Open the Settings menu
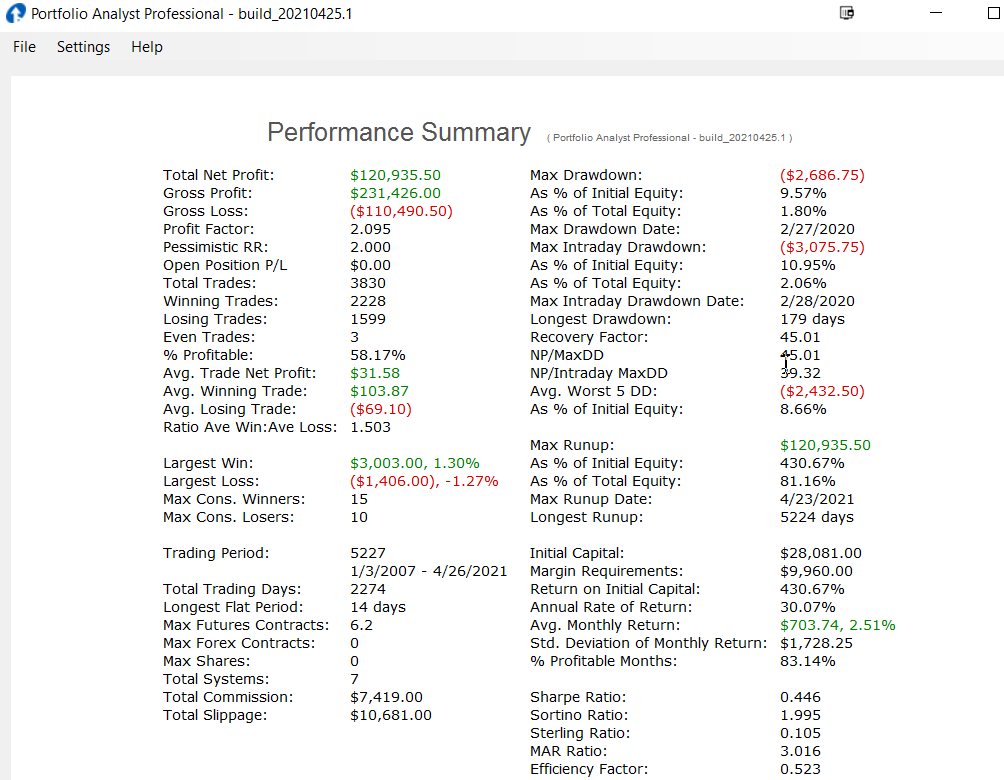The height and width of the screenshot is (780, 1004). [83, 47]
